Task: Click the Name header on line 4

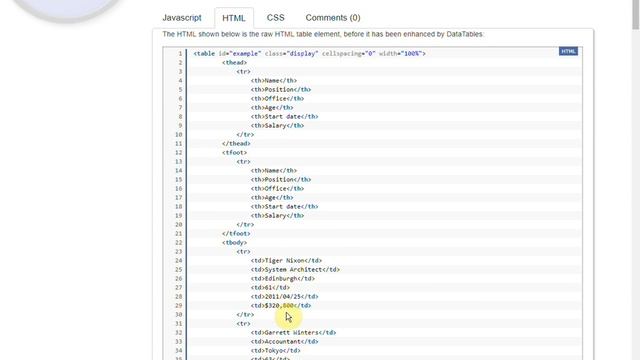Action: point(274,81)
